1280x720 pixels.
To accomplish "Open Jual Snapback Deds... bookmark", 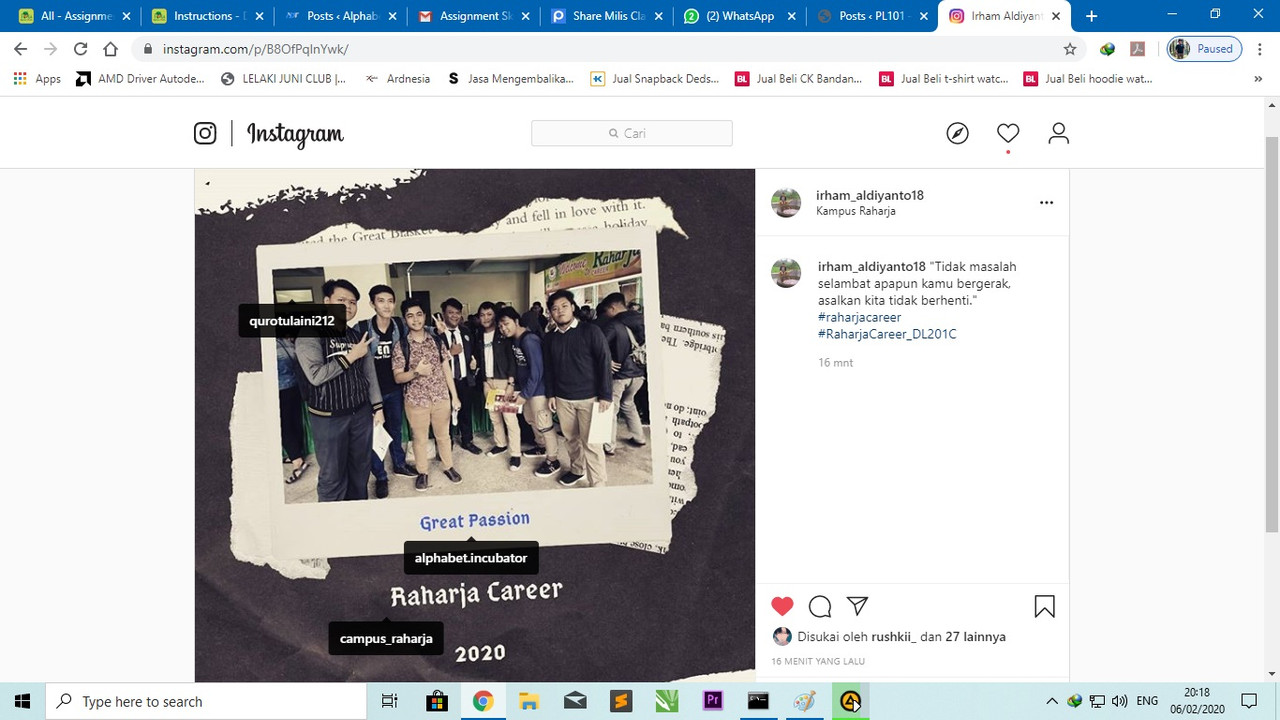I will click(655, 79).
